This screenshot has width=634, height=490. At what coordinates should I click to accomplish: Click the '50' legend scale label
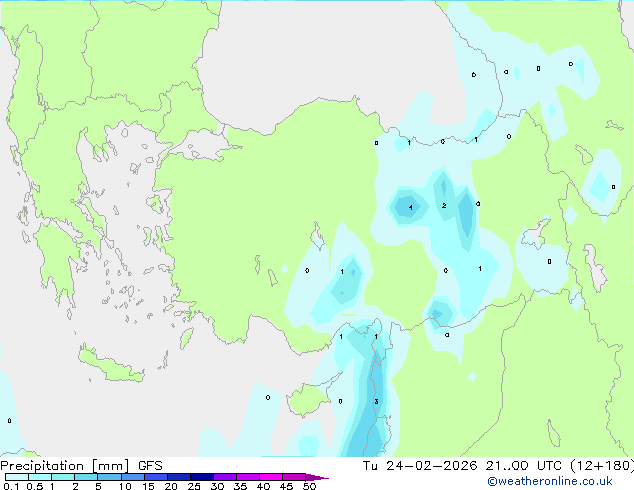[x=309, y=486]
